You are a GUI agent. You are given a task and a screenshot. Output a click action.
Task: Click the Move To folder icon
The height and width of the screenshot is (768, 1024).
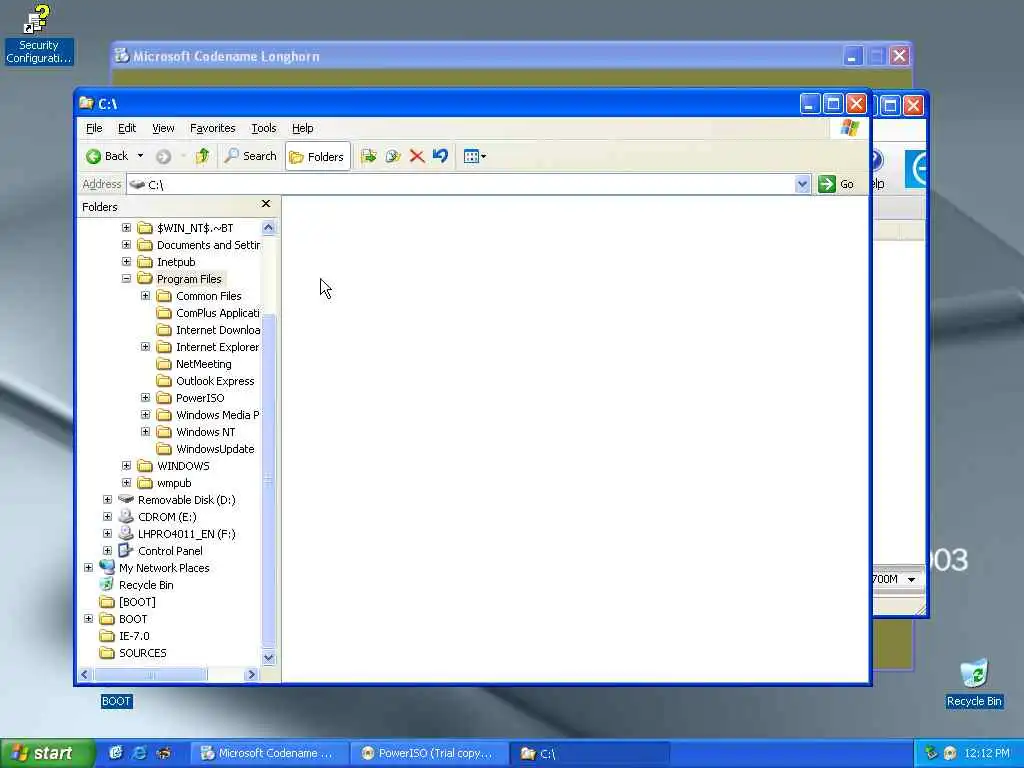[x=368, y=156]
